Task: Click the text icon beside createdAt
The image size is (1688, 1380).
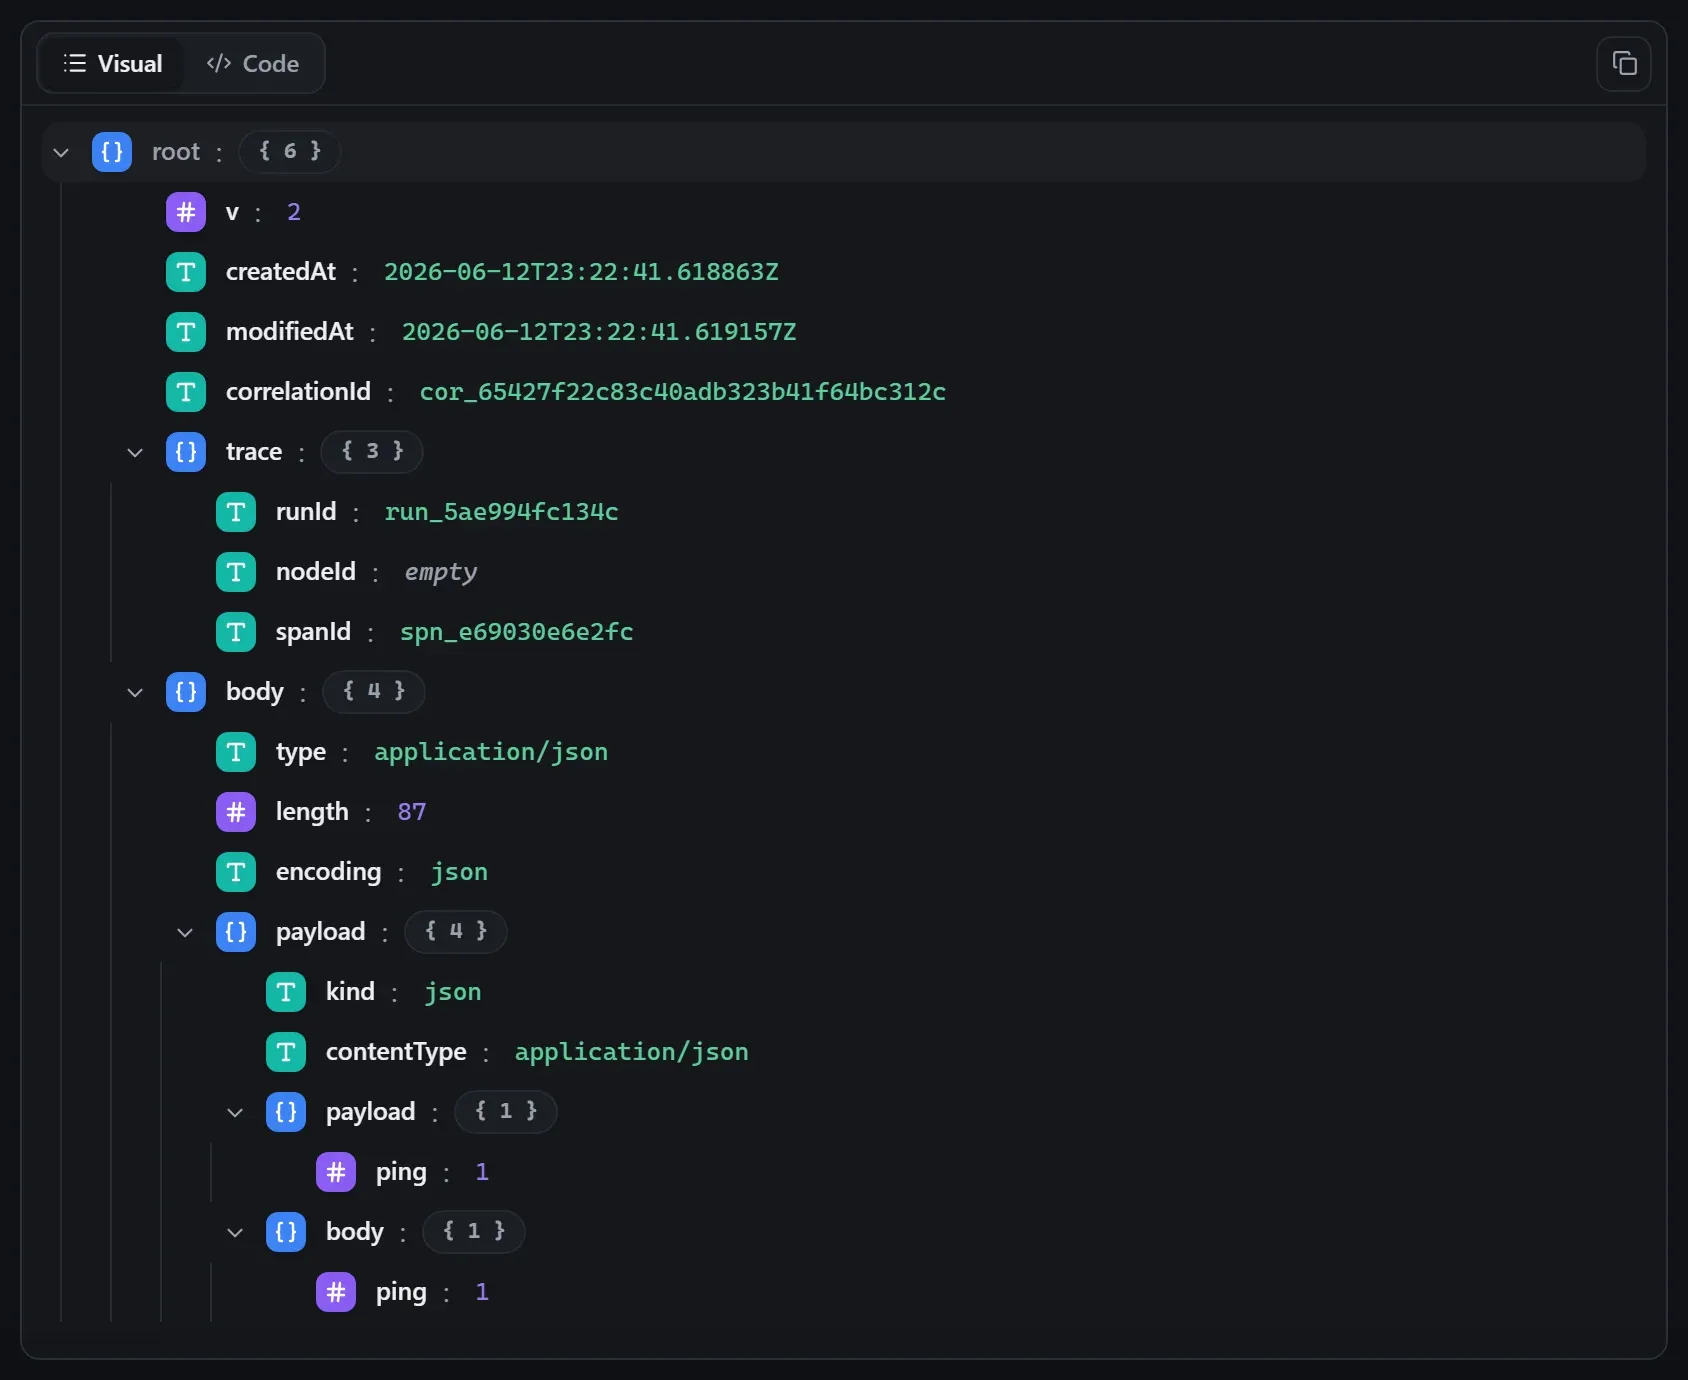Action: pyautogui.click(x=186, y=272)
